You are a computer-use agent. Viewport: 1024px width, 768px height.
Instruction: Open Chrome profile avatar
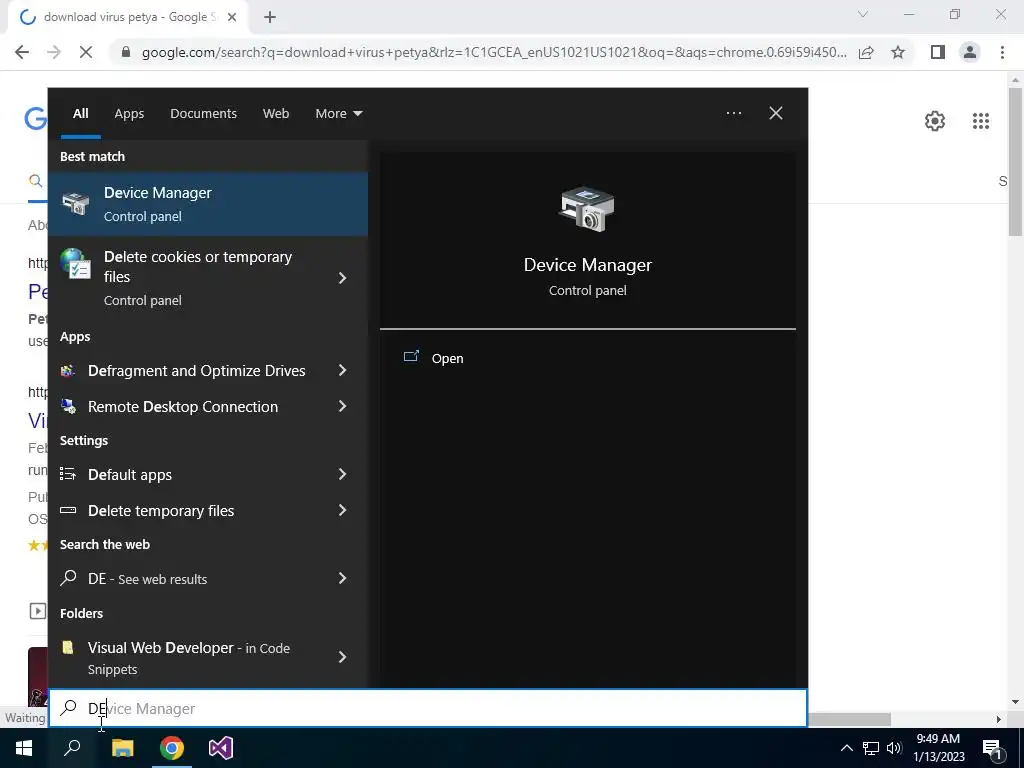[x=970, y=52]
